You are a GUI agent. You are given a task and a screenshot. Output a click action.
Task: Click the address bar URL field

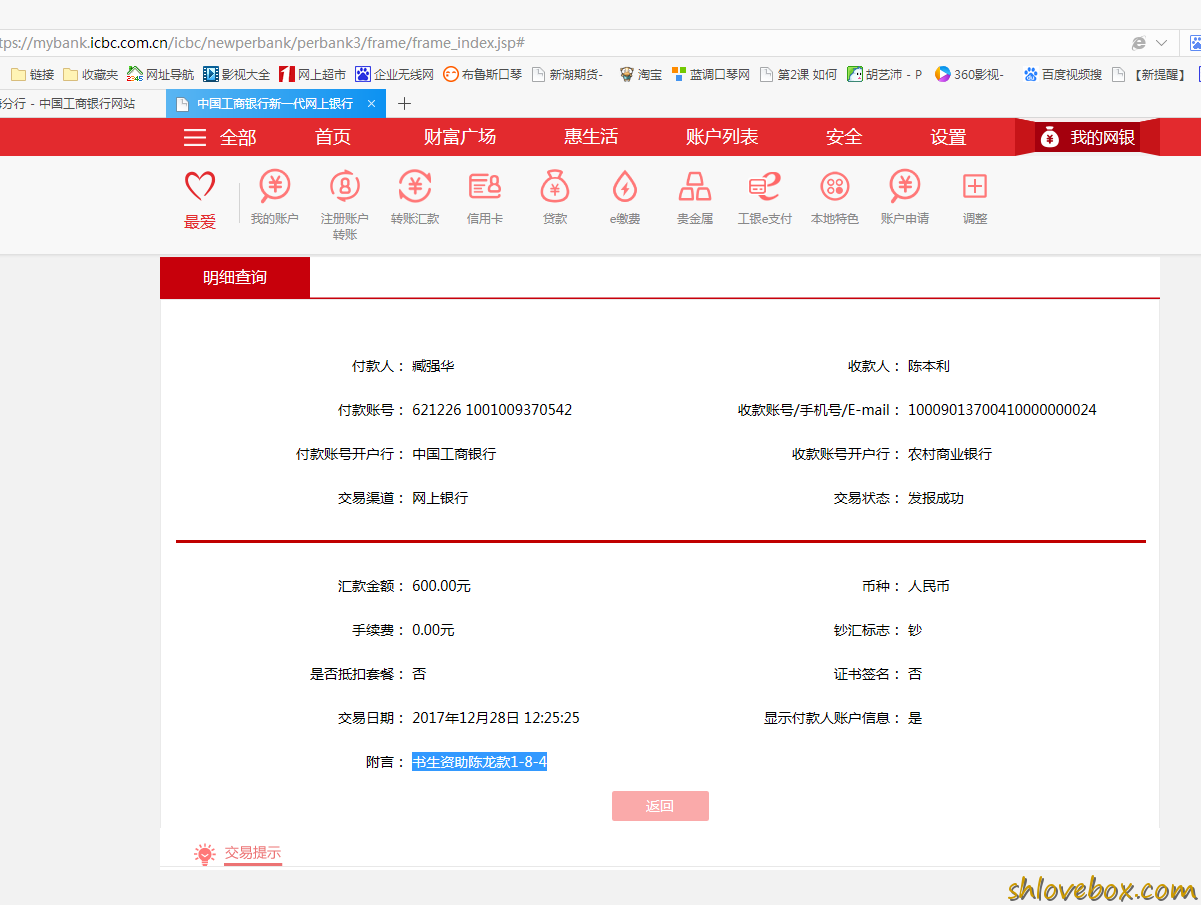click(560, 43)
